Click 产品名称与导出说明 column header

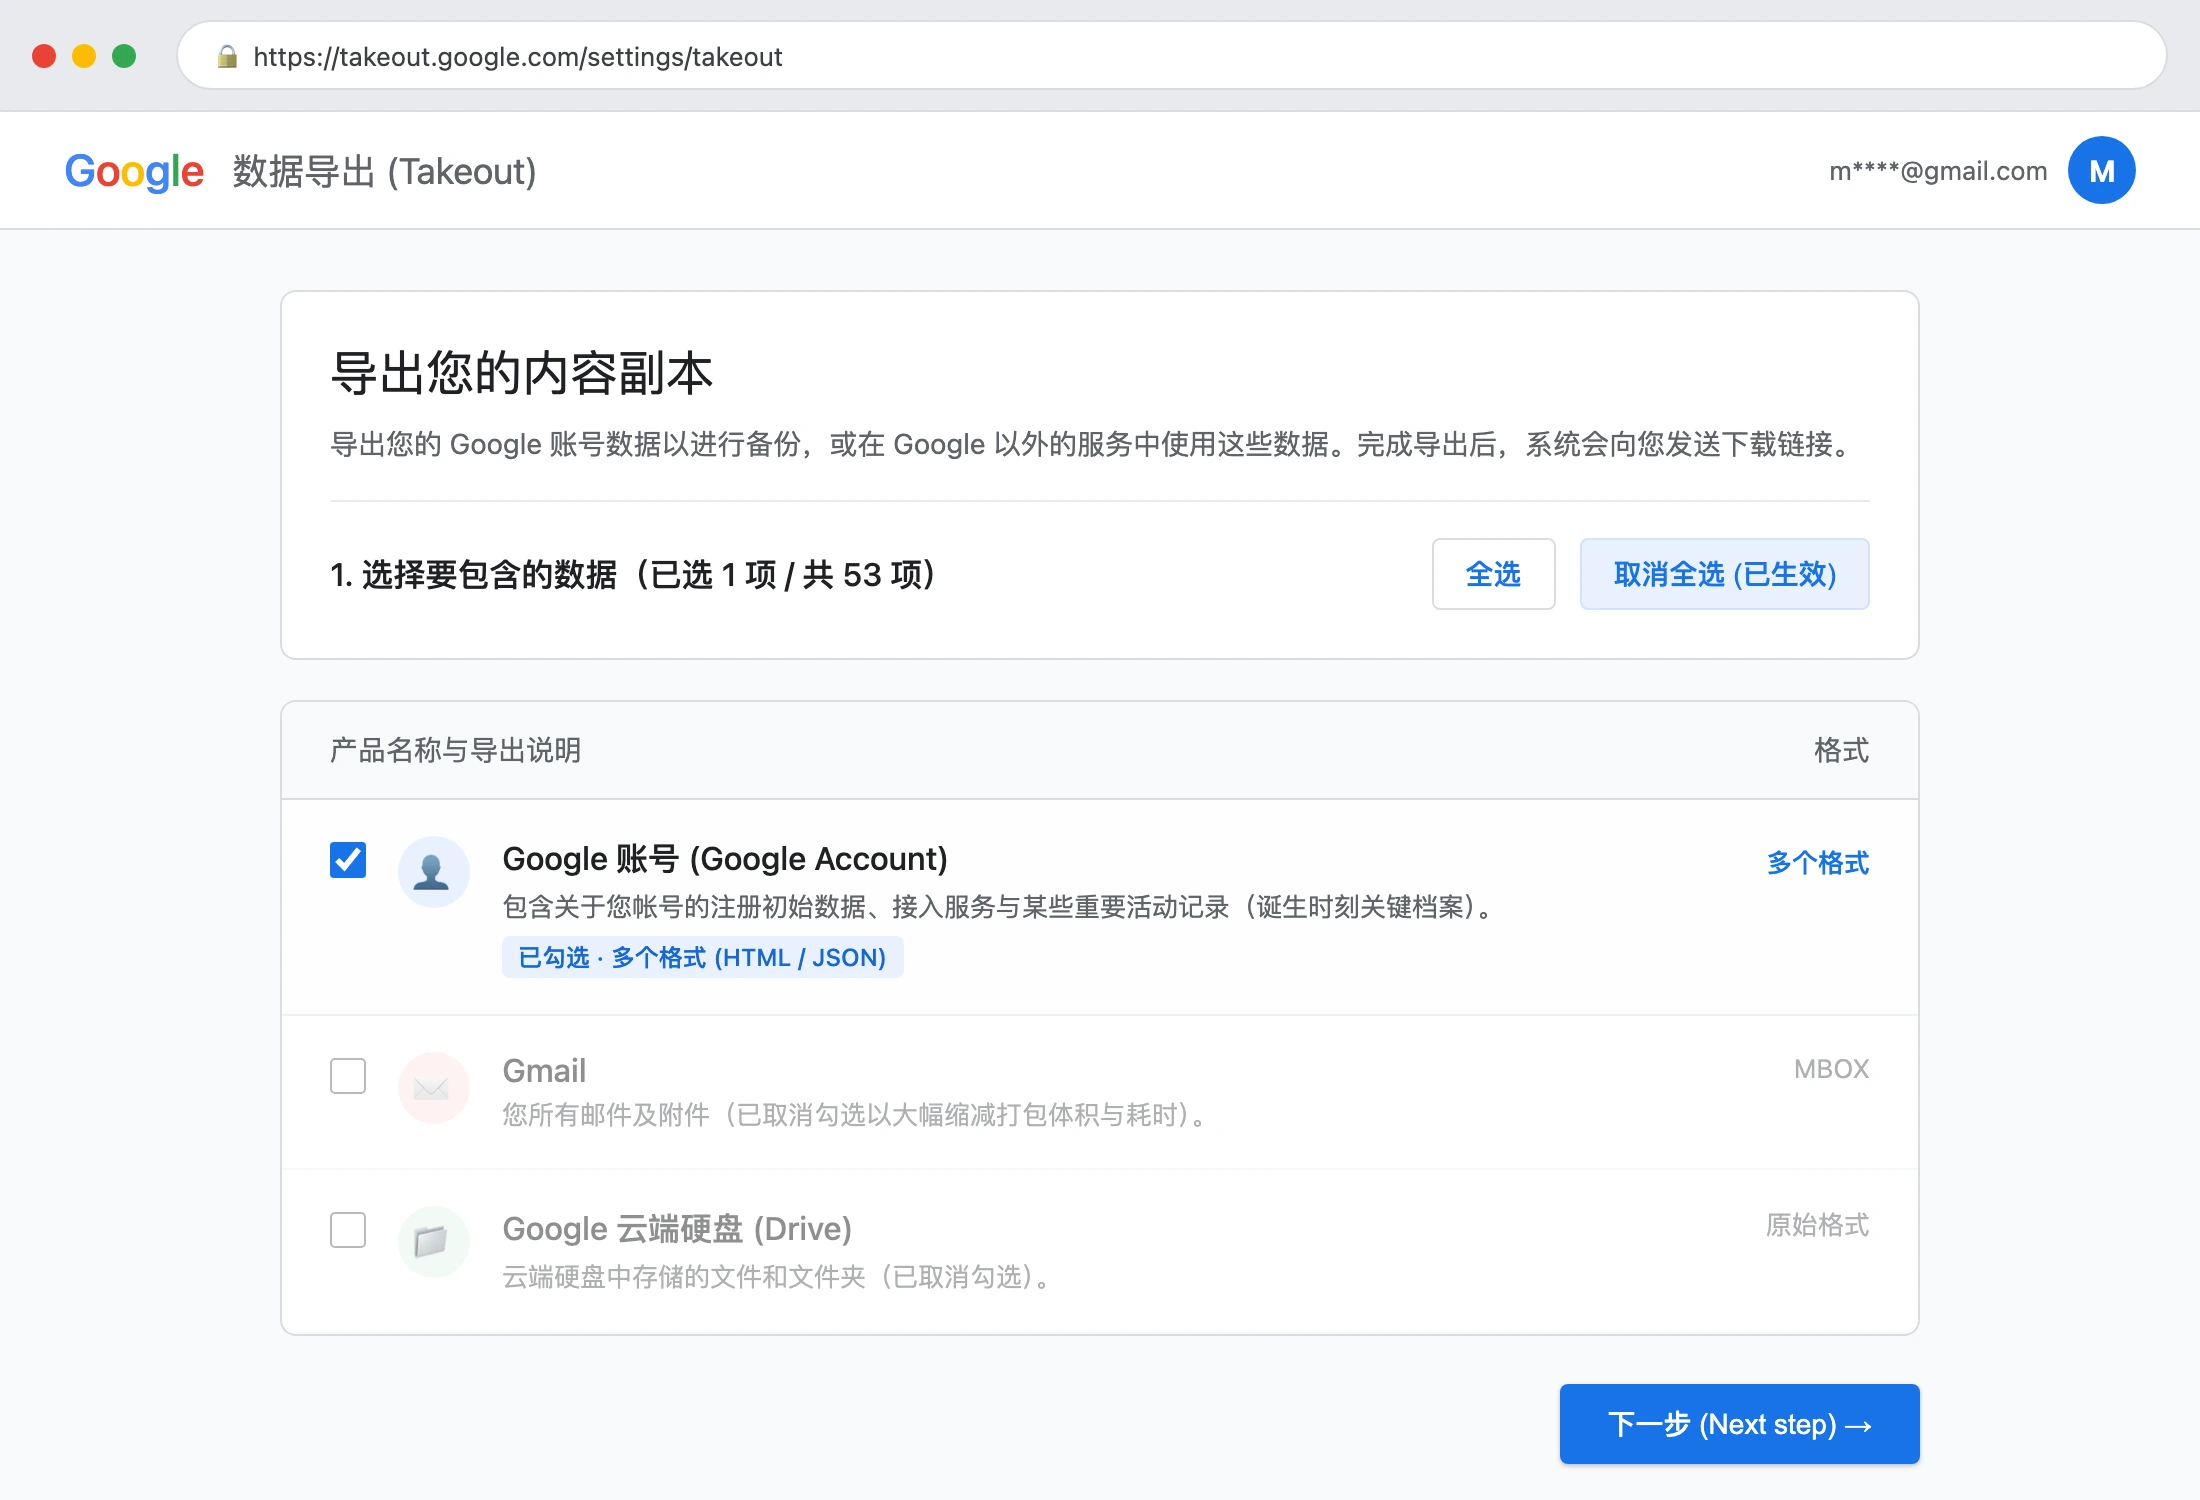456,750
